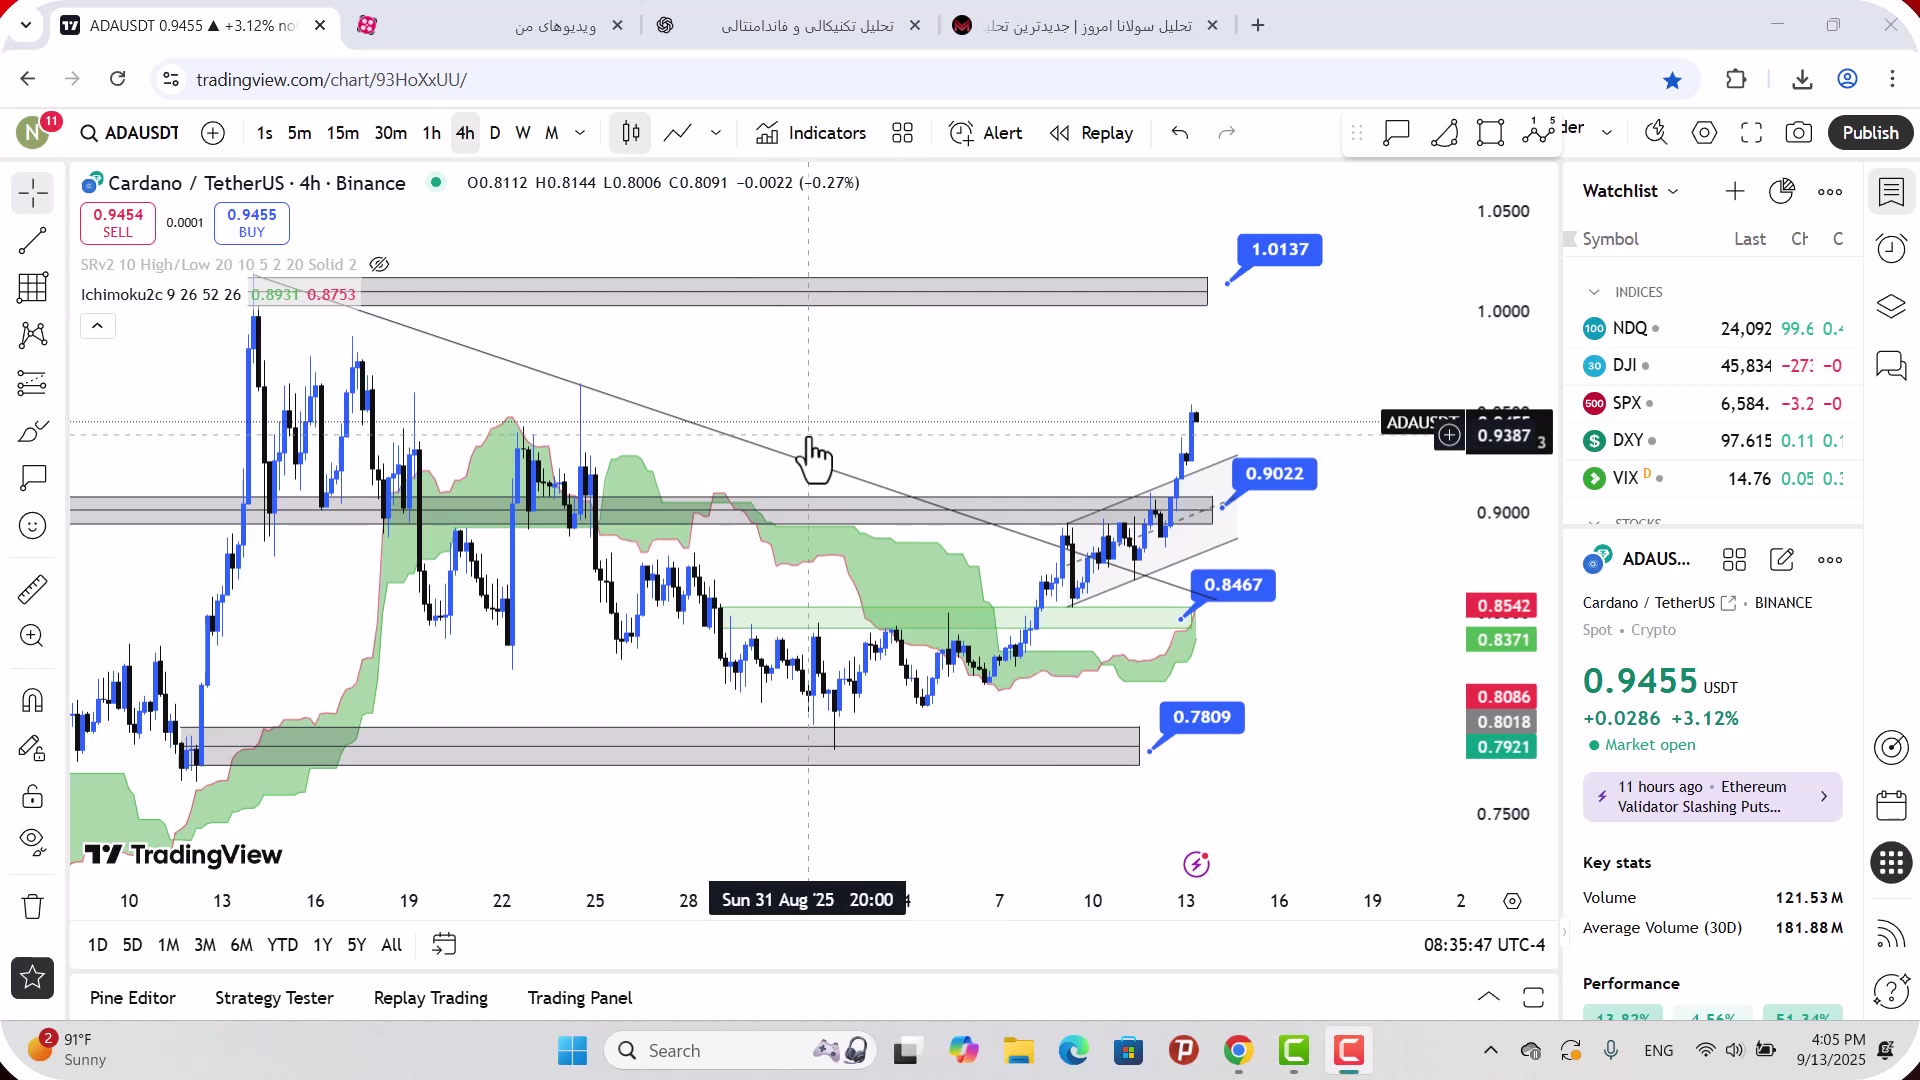Open the patterns tool in left toolbar
This screenshot has height=1080, width=1920.
click(33, 335)
